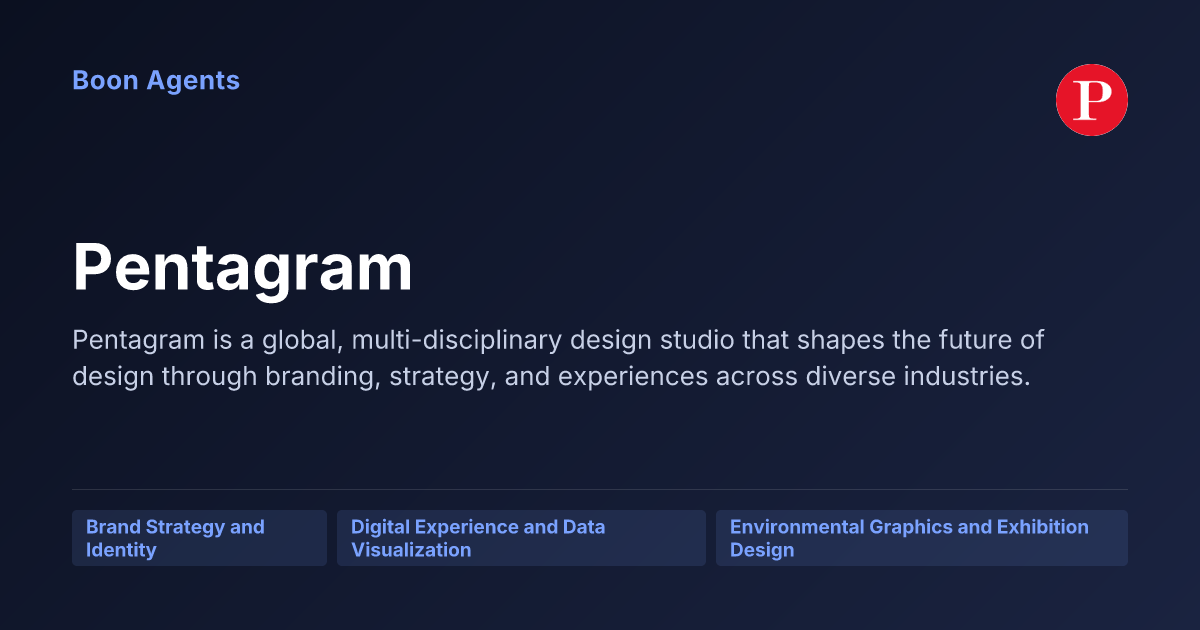Viewport: 1200px width, 630px height.
Task: Click the description starting "Pentagram is a global"
Action: coord(558,358)
